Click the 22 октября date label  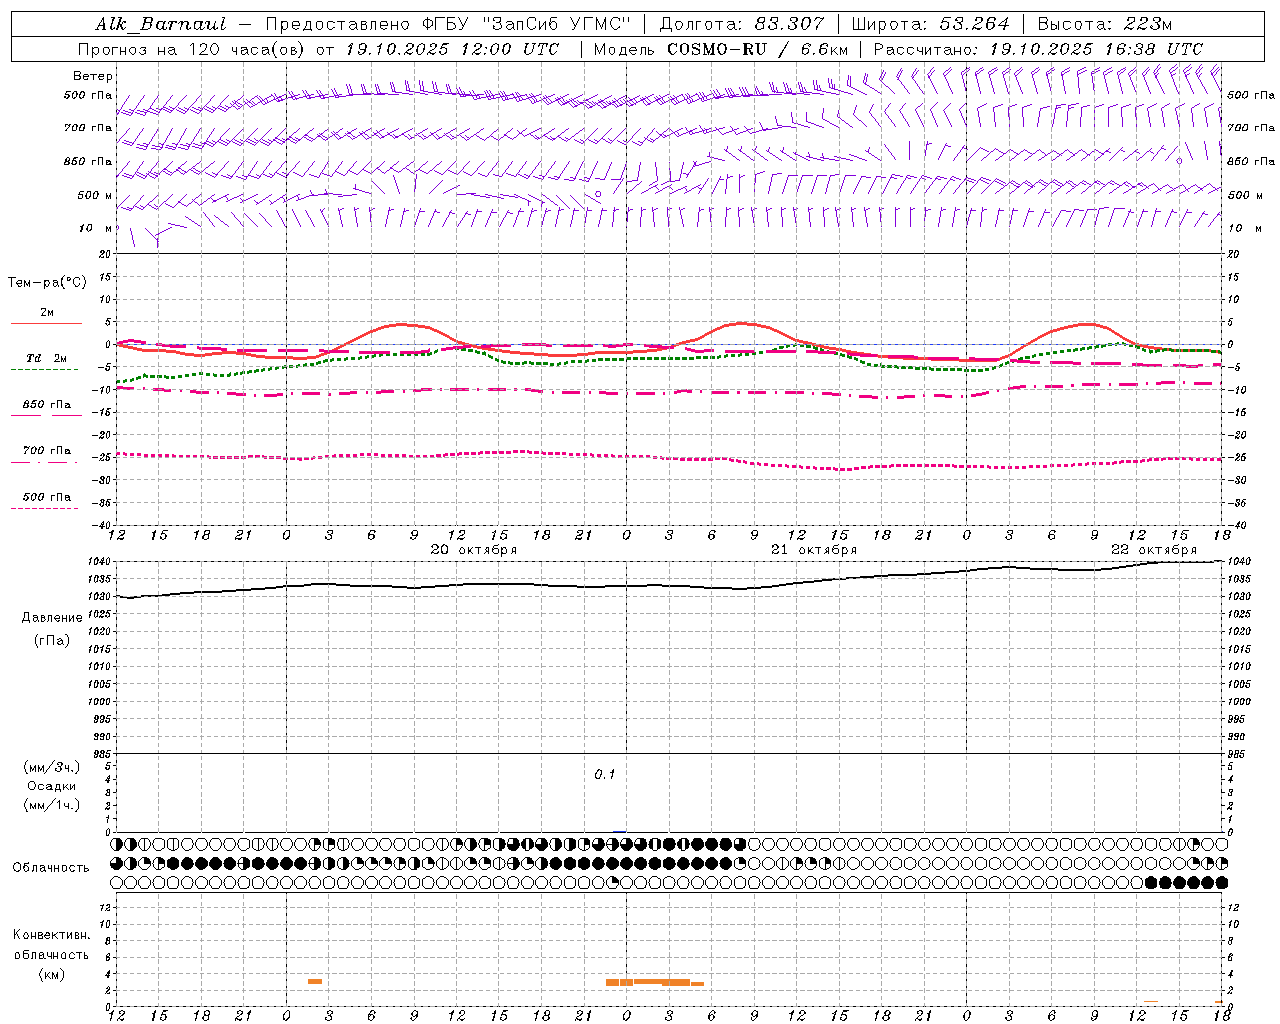pyautogui.click(x=1153, y=549)
